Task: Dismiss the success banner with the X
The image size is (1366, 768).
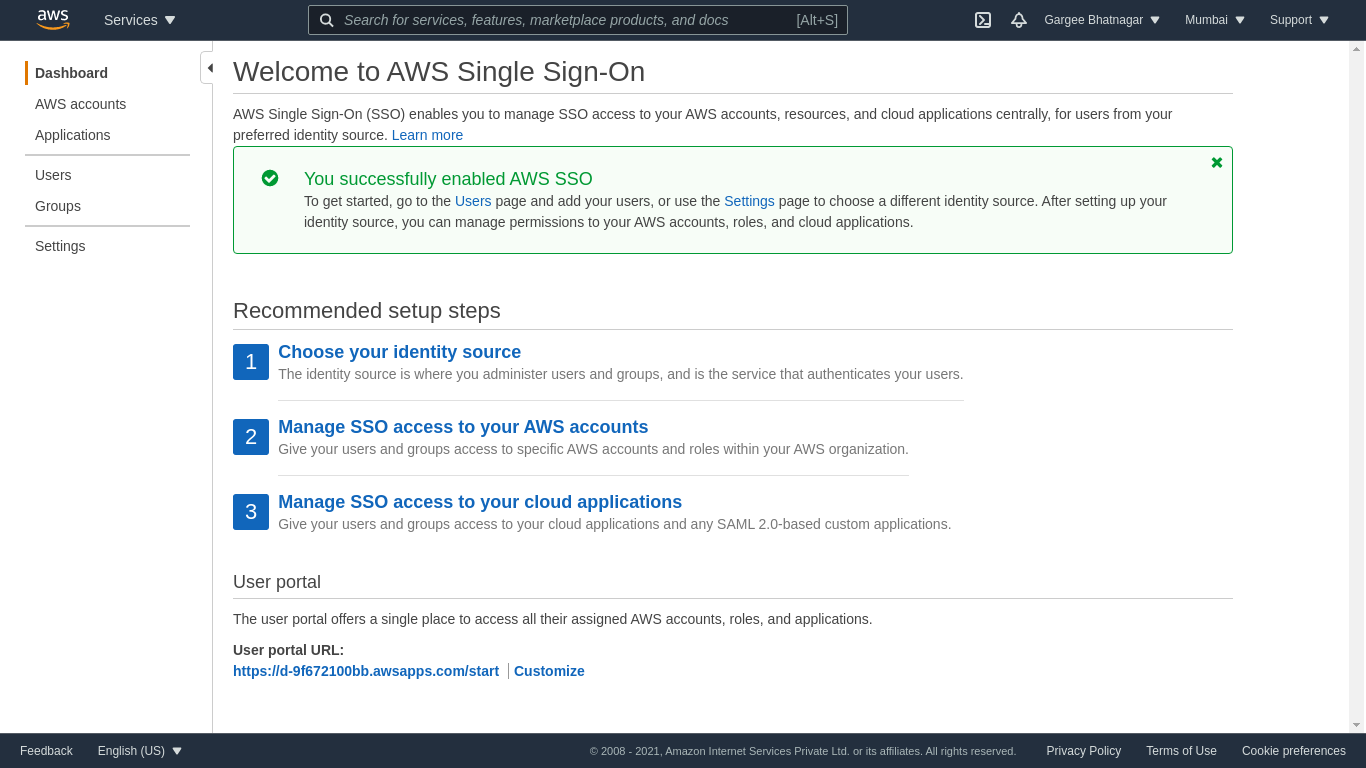Action: pos(1216,163)
